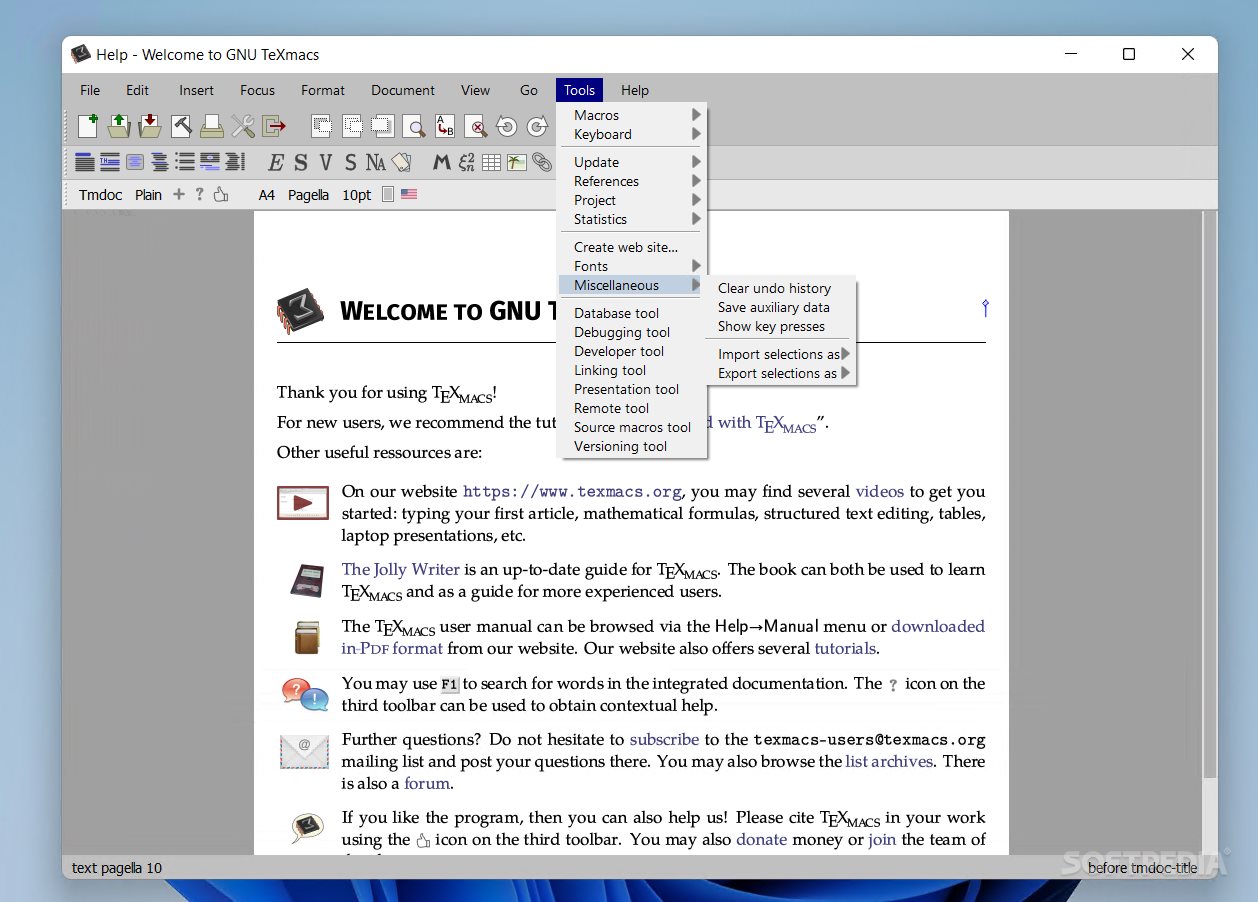Click the donate link
This screenshot has height=902, width=1258.
[x=762, y=839]
